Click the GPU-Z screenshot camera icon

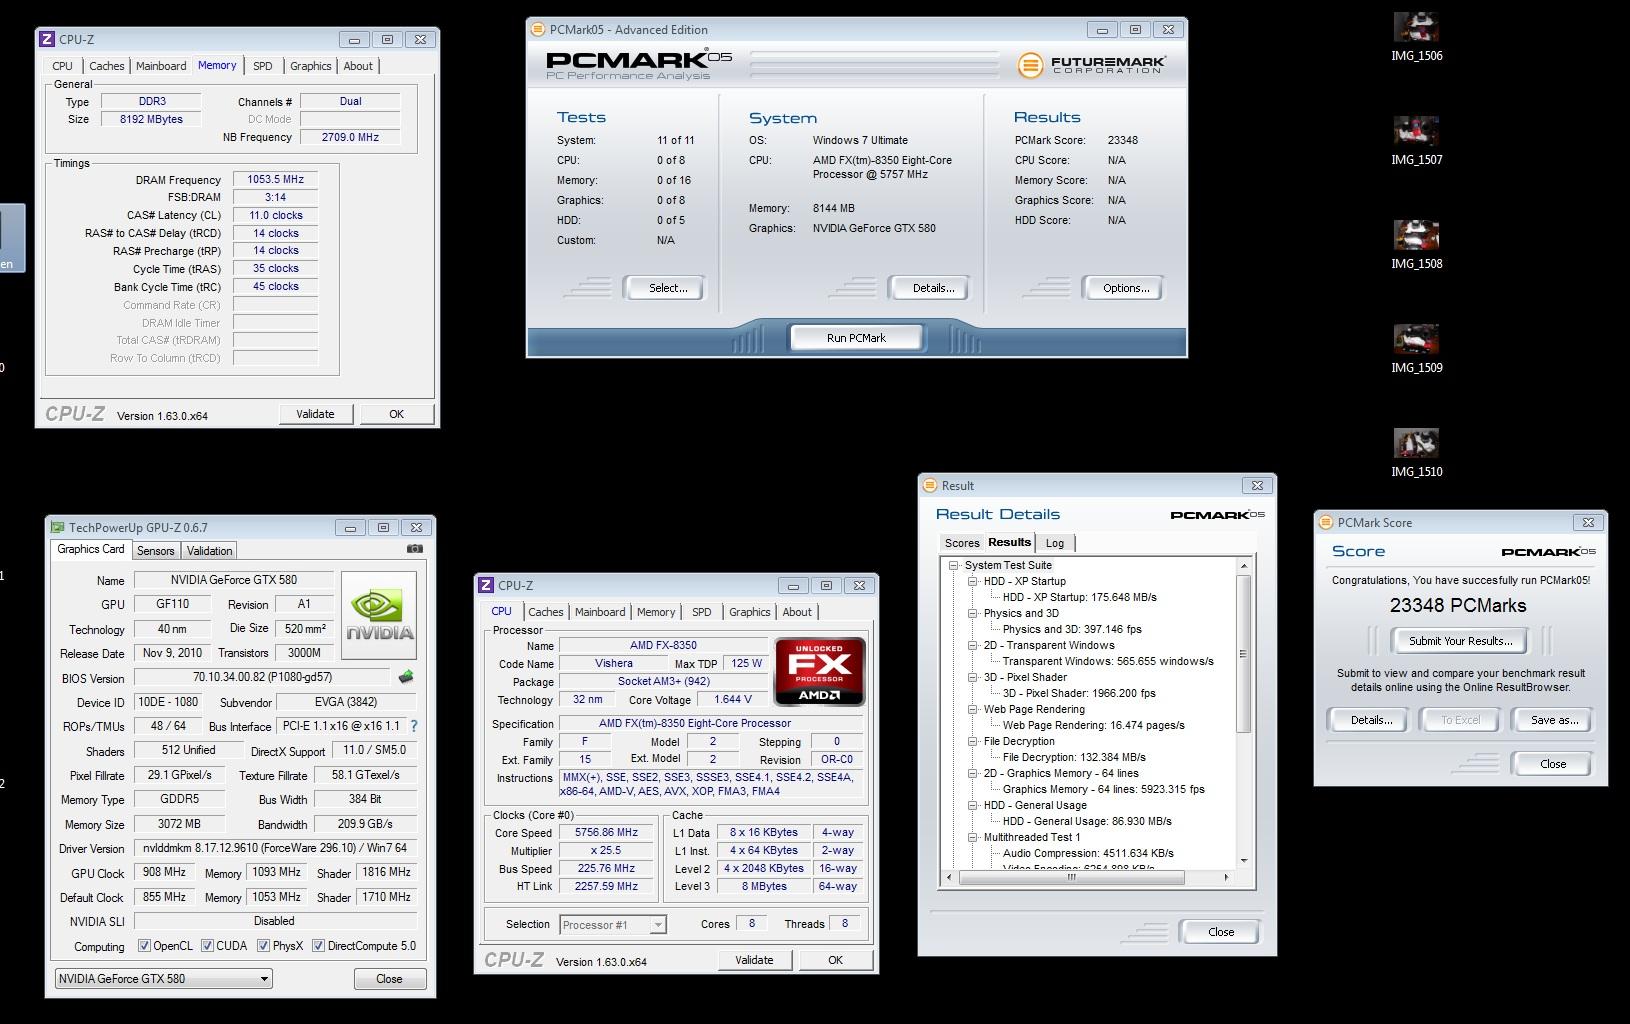415,549
